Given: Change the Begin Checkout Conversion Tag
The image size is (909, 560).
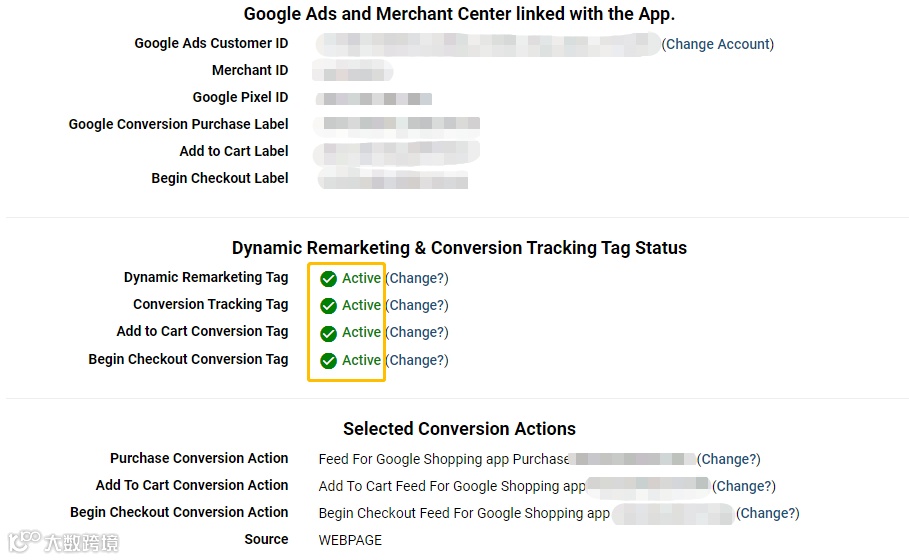Looking at the screenshot, I should coord(417,360).
